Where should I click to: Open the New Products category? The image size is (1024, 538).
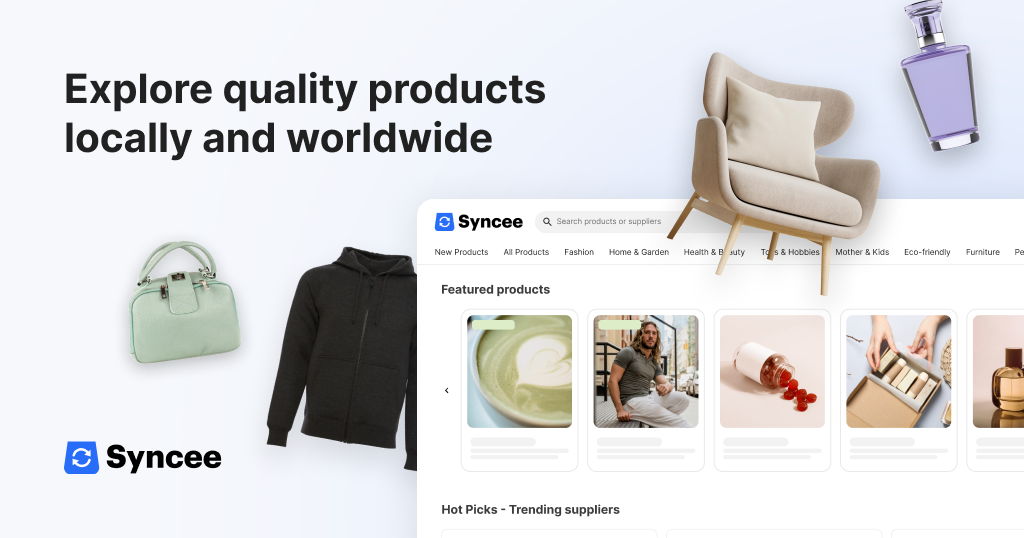pyautogui.click(x=461, y=252)
